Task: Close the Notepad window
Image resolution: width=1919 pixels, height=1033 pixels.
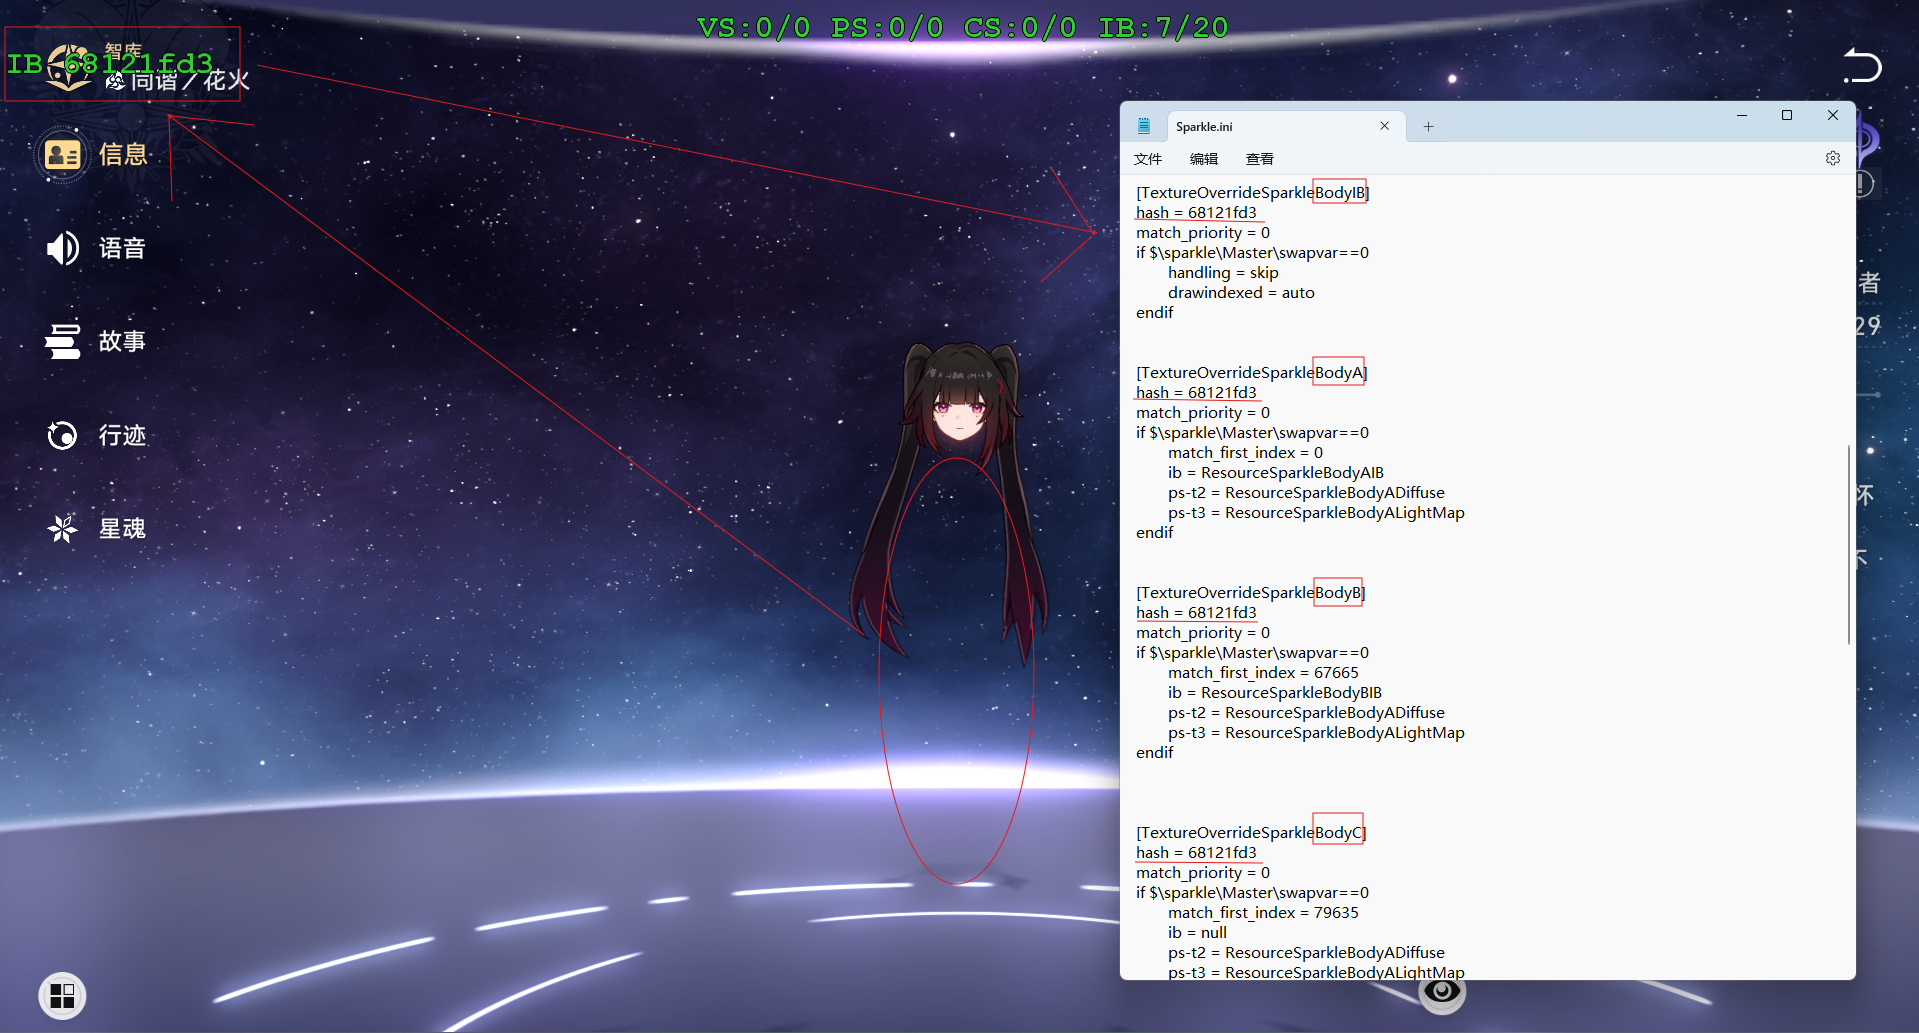Action: (1833, 116)
